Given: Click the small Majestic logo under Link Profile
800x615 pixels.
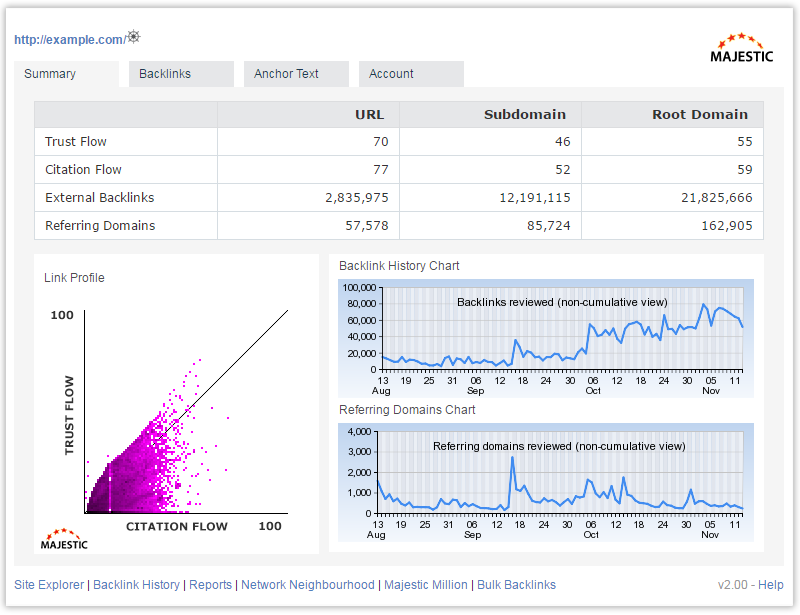Looking at the screenshot, I should coord(64,539).
